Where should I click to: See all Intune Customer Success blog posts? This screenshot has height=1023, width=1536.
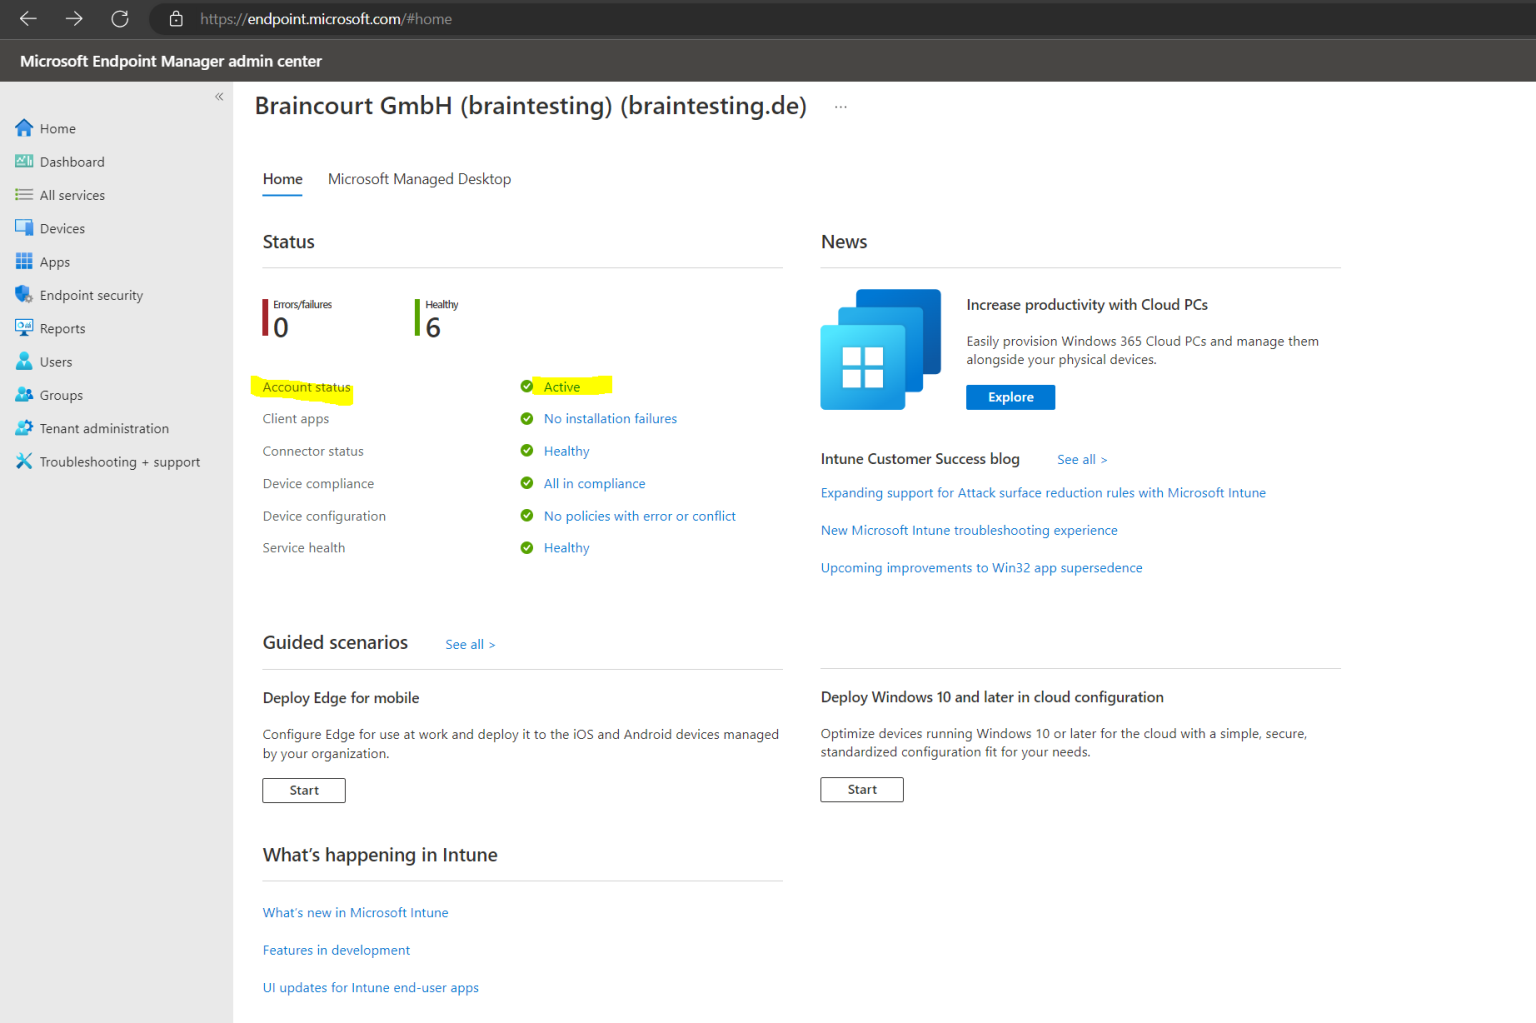pyautogui.click(x=1081, y=458)
